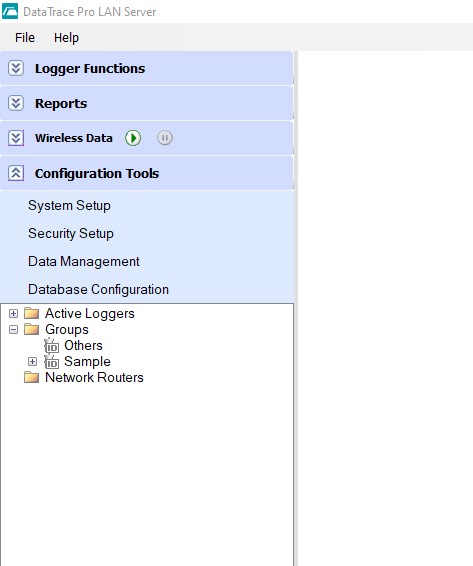The height and width of the screenshot is (566, 473).
Task: Open Database Configuration
Action: [x=98, y=289]
